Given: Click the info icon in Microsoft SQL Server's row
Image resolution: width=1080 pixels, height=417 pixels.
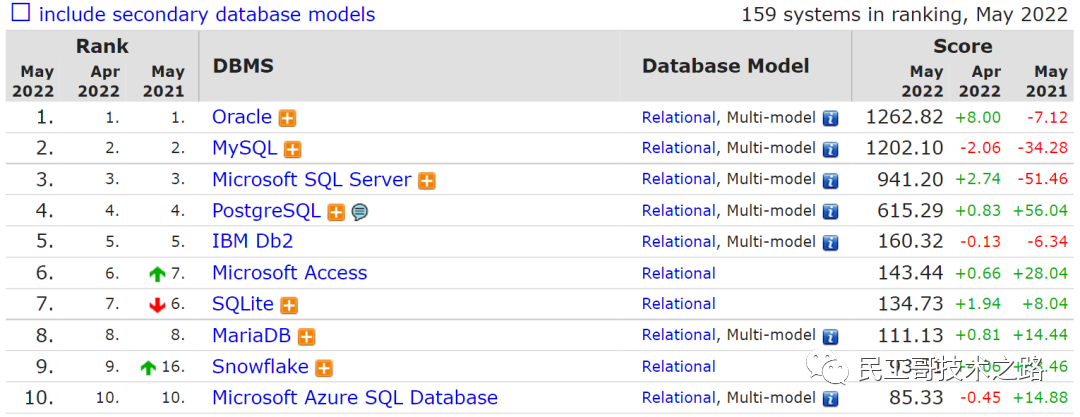Looking at the screenshot, I should point(830,180).
